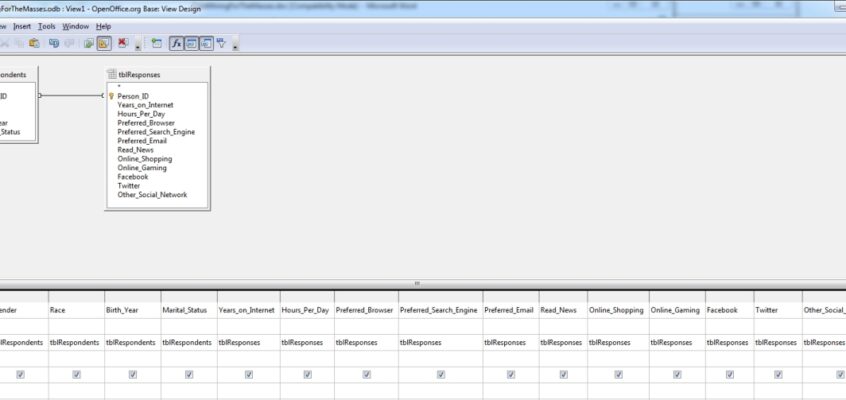Toggle Distinct Values filter icon
This screenshot has width=846, height=400.
coord(221,44)
